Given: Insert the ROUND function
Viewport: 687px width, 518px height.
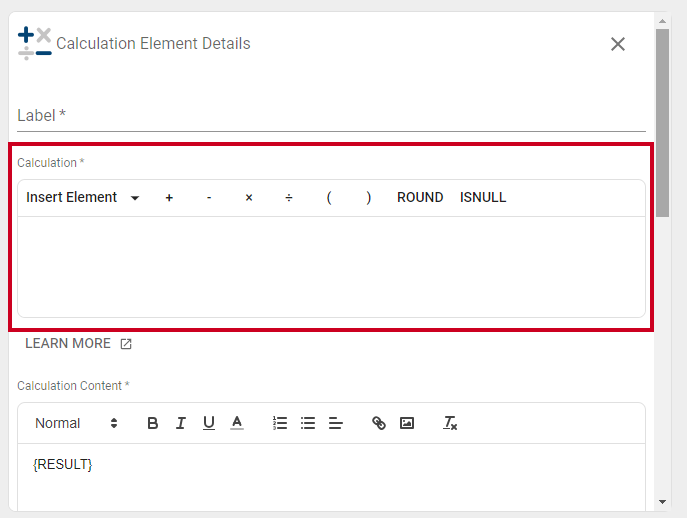Looking at the screenshot, I should 420,198.
